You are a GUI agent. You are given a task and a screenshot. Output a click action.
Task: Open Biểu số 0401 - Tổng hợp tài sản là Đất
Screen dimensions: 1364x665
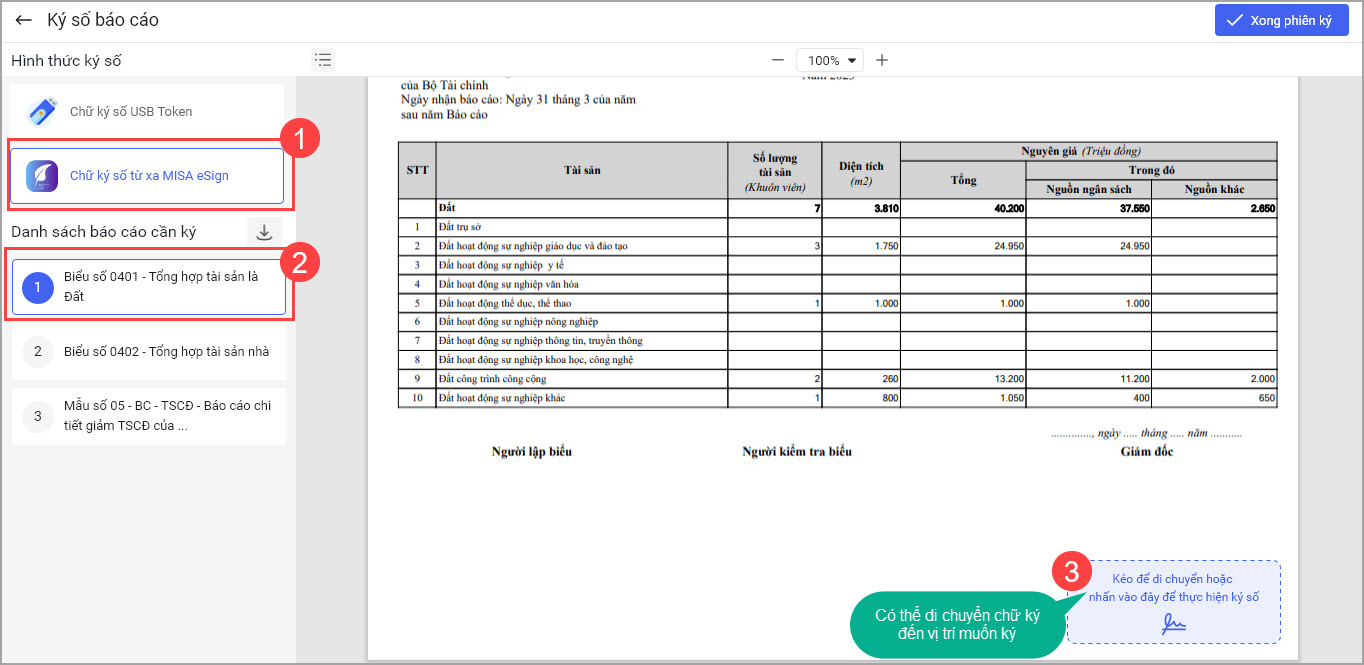pyautogui.click(x=148, y=287)
